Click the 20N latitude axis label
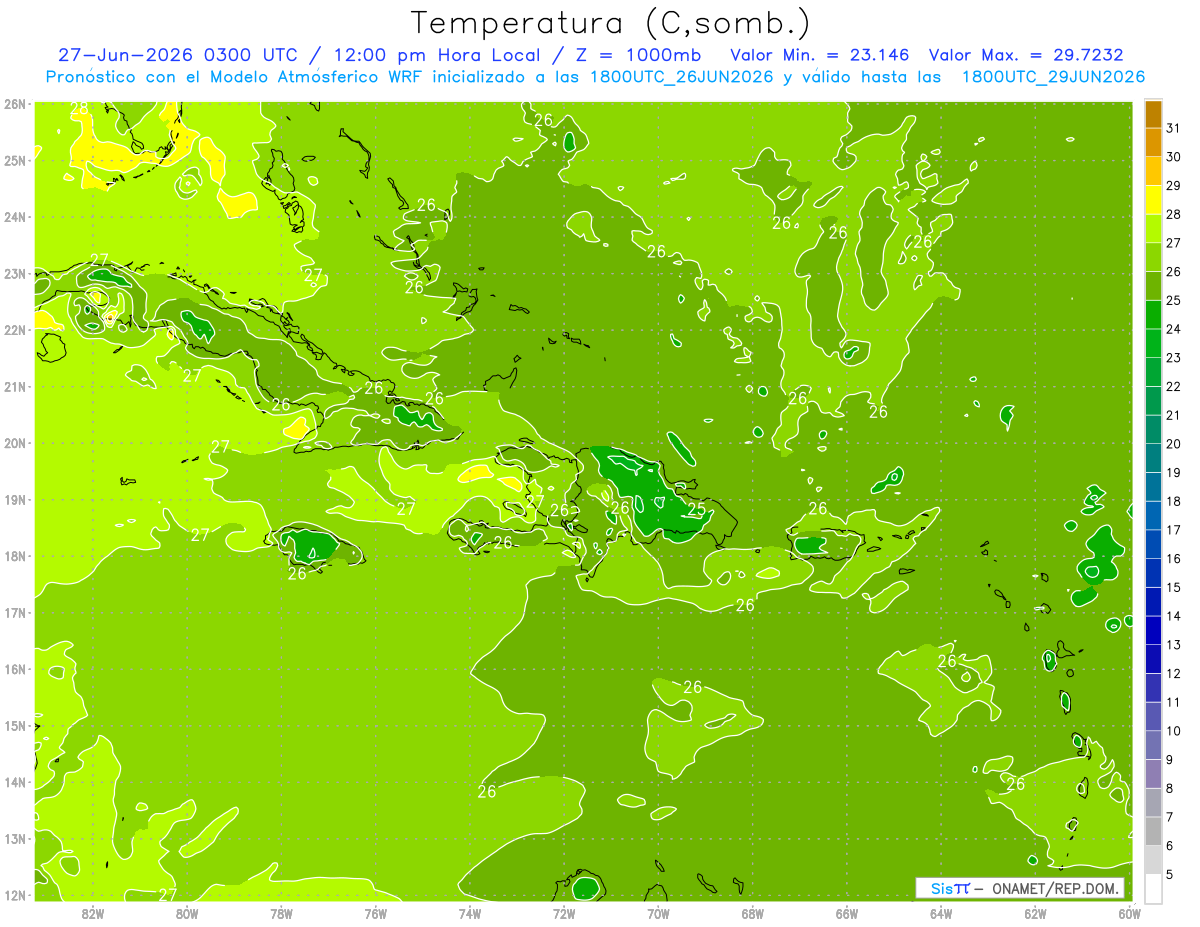Image resolution: width=1200 pixels, height=927 pixels. tap(14, 443)
